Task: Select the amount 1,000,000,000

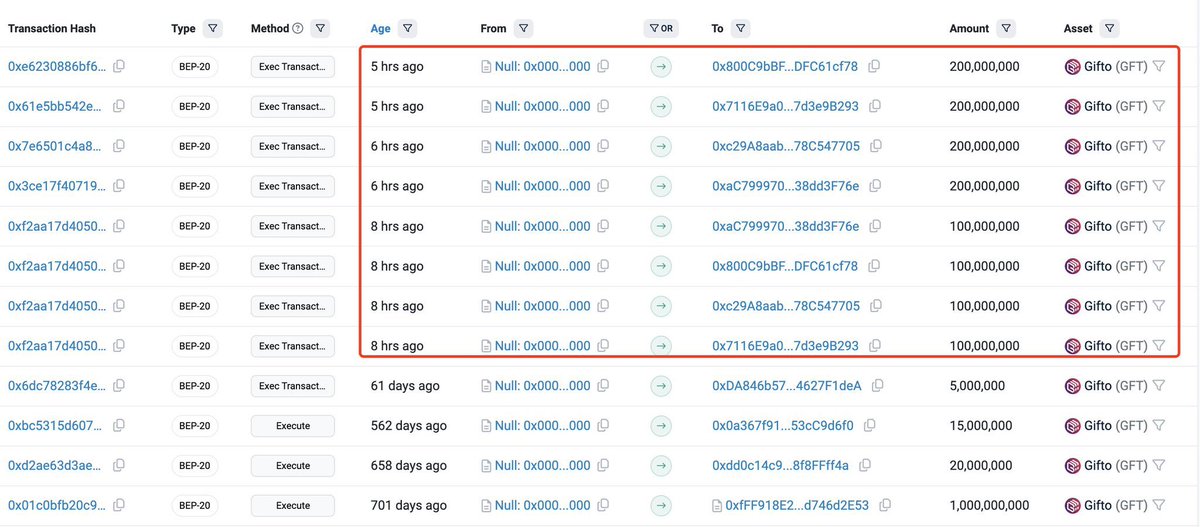Action: point(989,506)
